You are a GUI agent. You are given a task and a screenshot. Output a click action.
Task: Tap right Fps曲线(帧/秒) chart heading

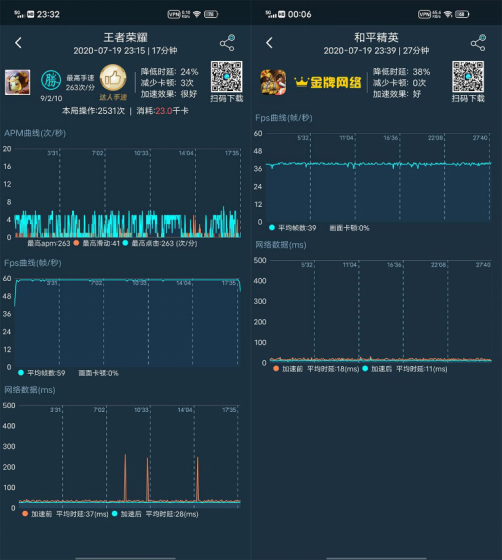click(284, 118)
